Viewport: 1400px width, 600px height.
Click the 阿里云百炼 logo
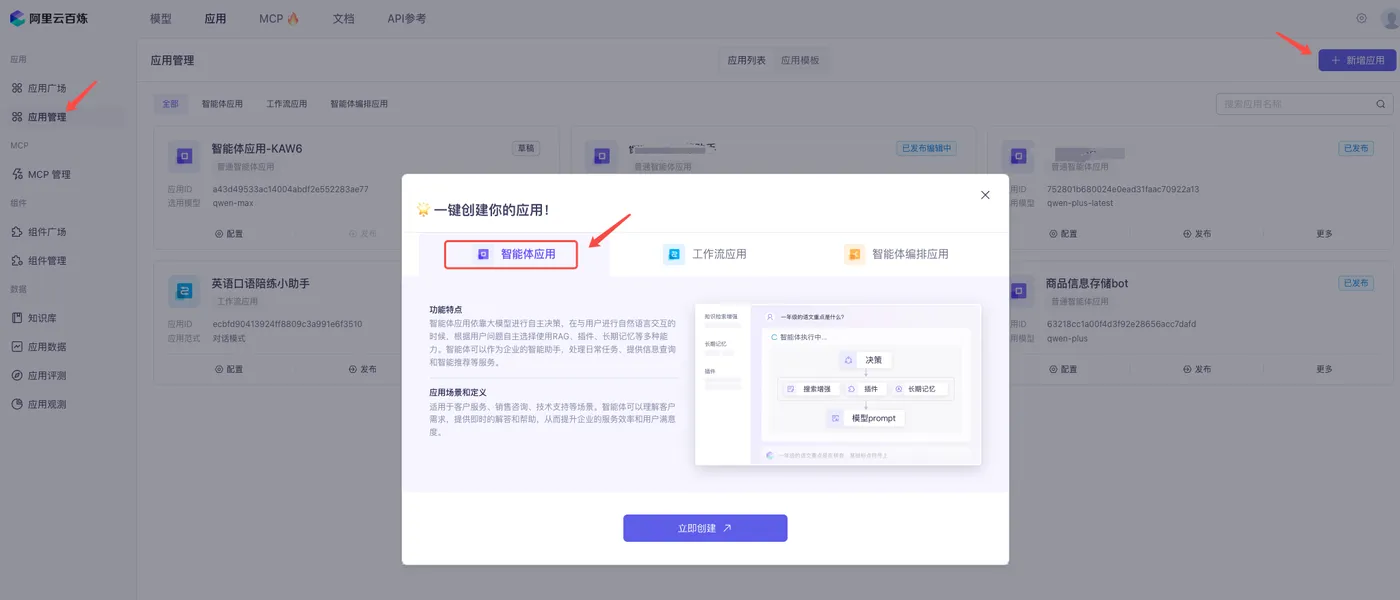pyautogui.click(x=48, y=18)
